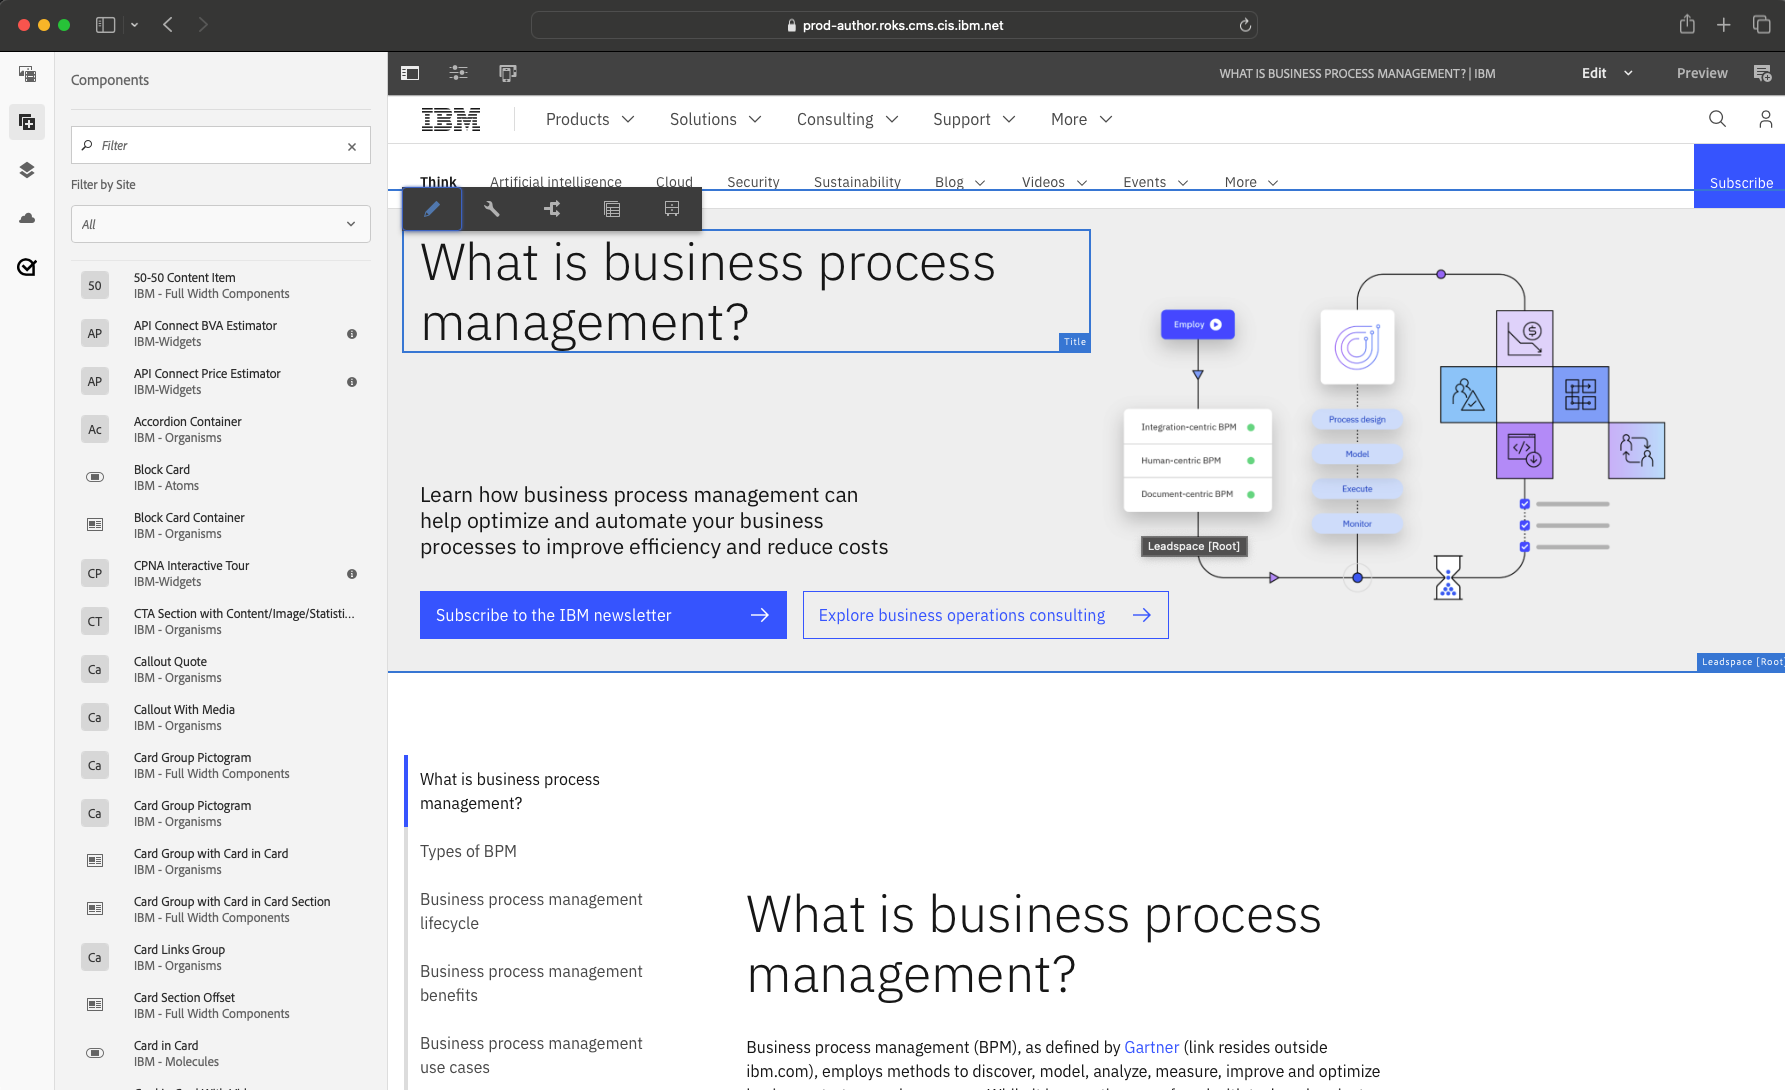Open the Sustainability tab
This screenshot has width=1785, height=1090.
click(x=857, y=182)
